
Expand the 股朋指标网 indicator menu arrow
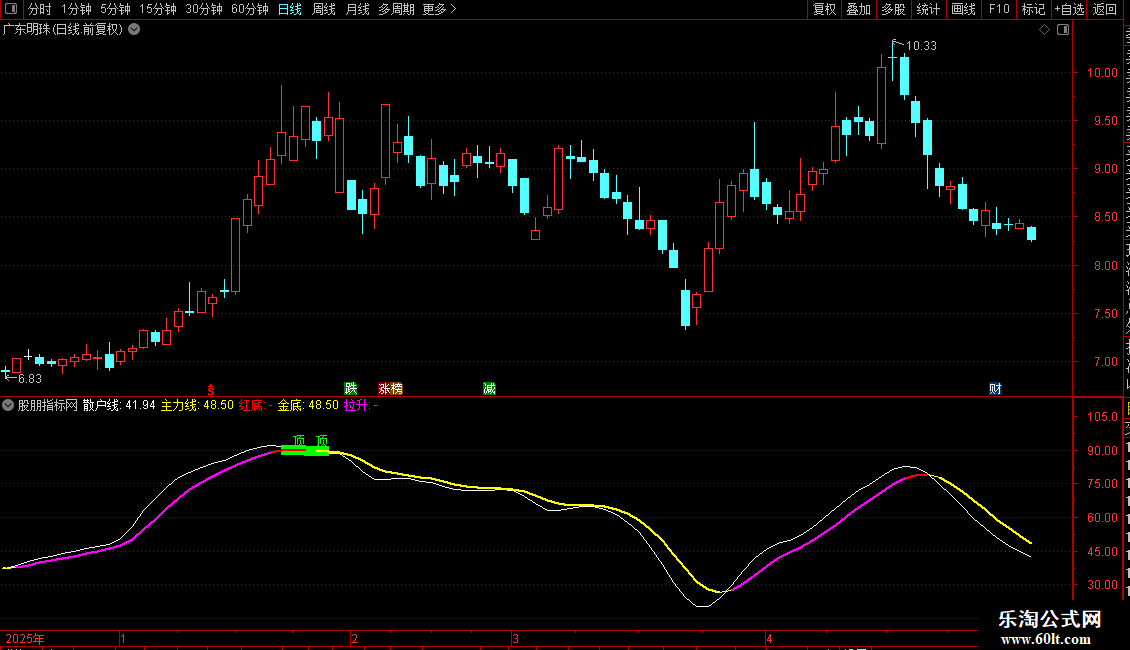point(8,405)
